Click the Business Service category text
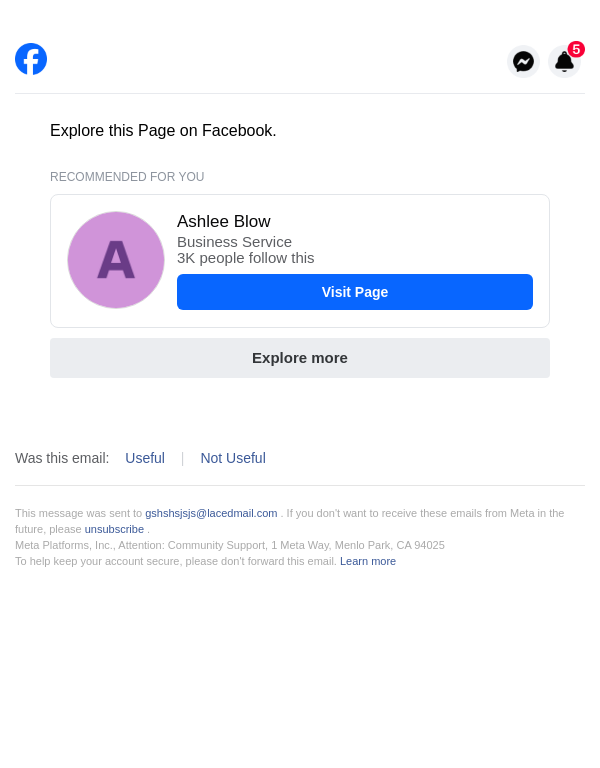 [x=234, y=242]
